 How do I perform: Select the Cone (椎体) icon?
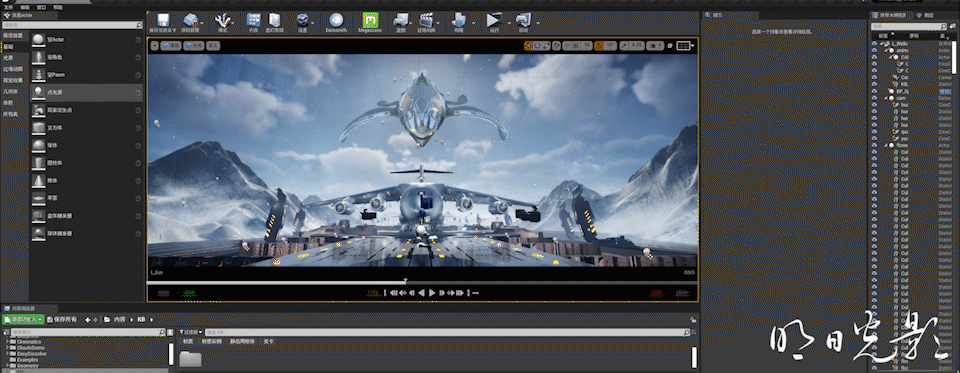(39, 181)
